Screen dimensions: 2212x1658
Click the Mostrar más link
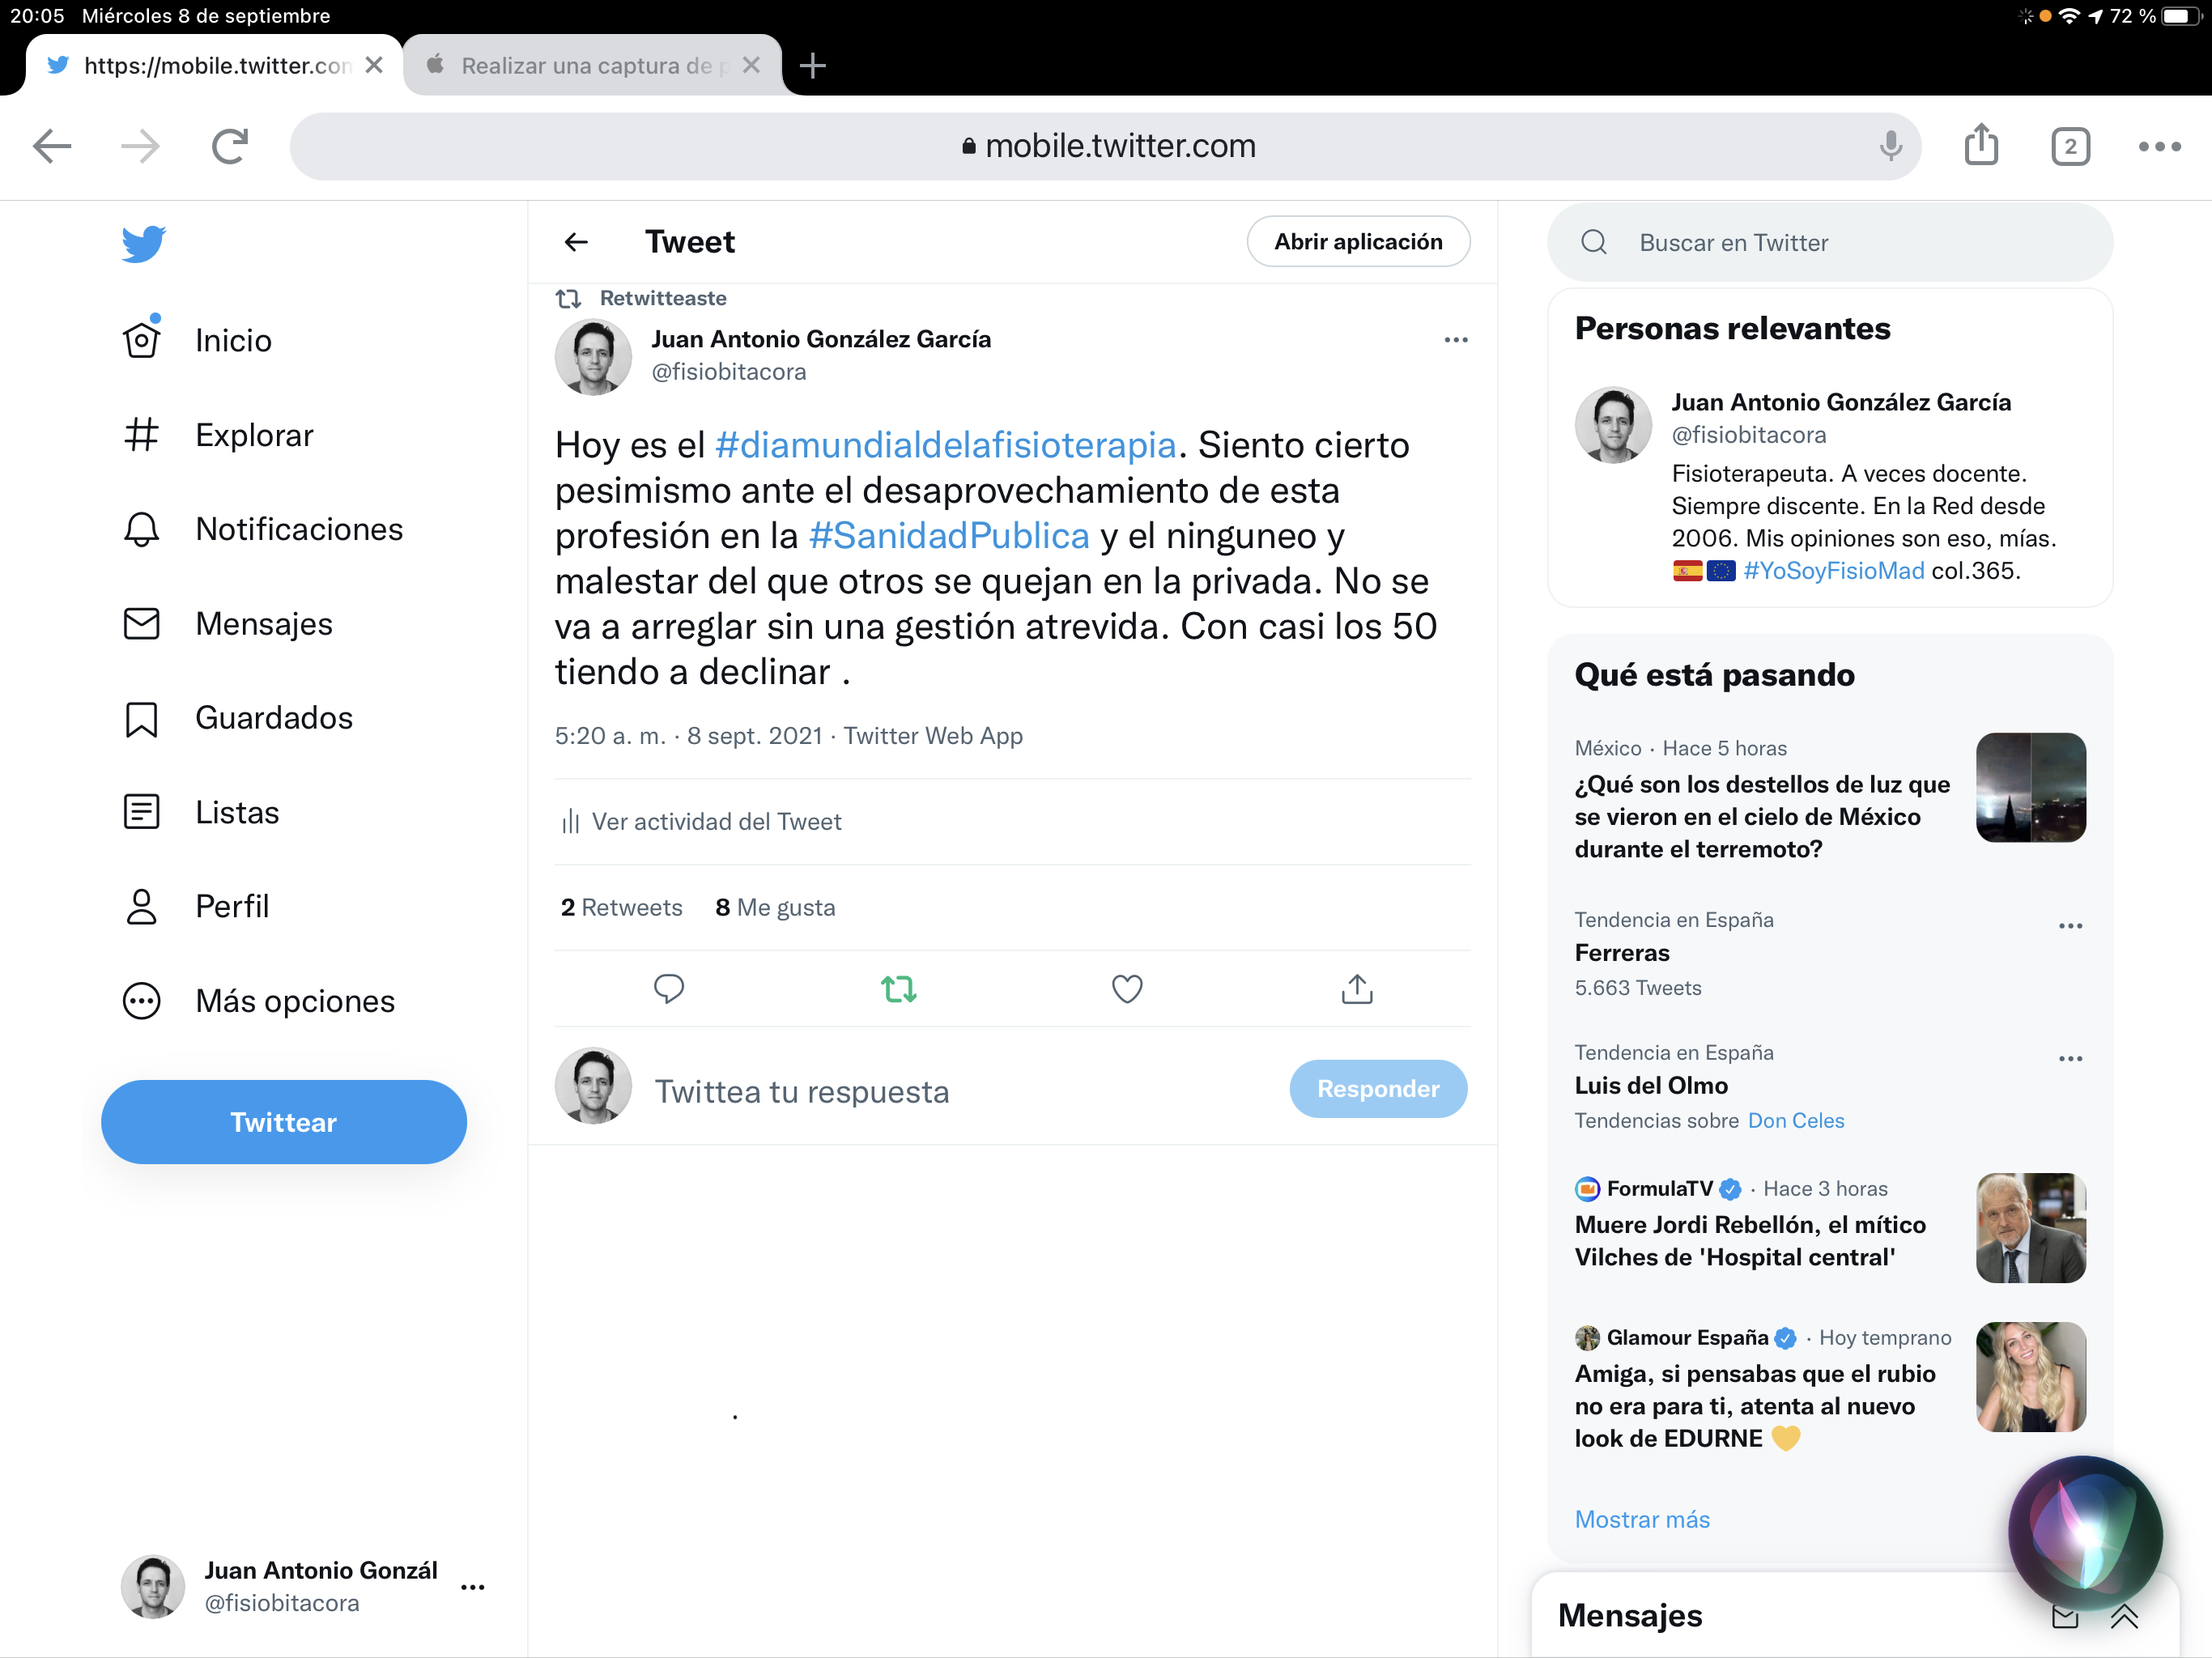click(1641, 1519)
